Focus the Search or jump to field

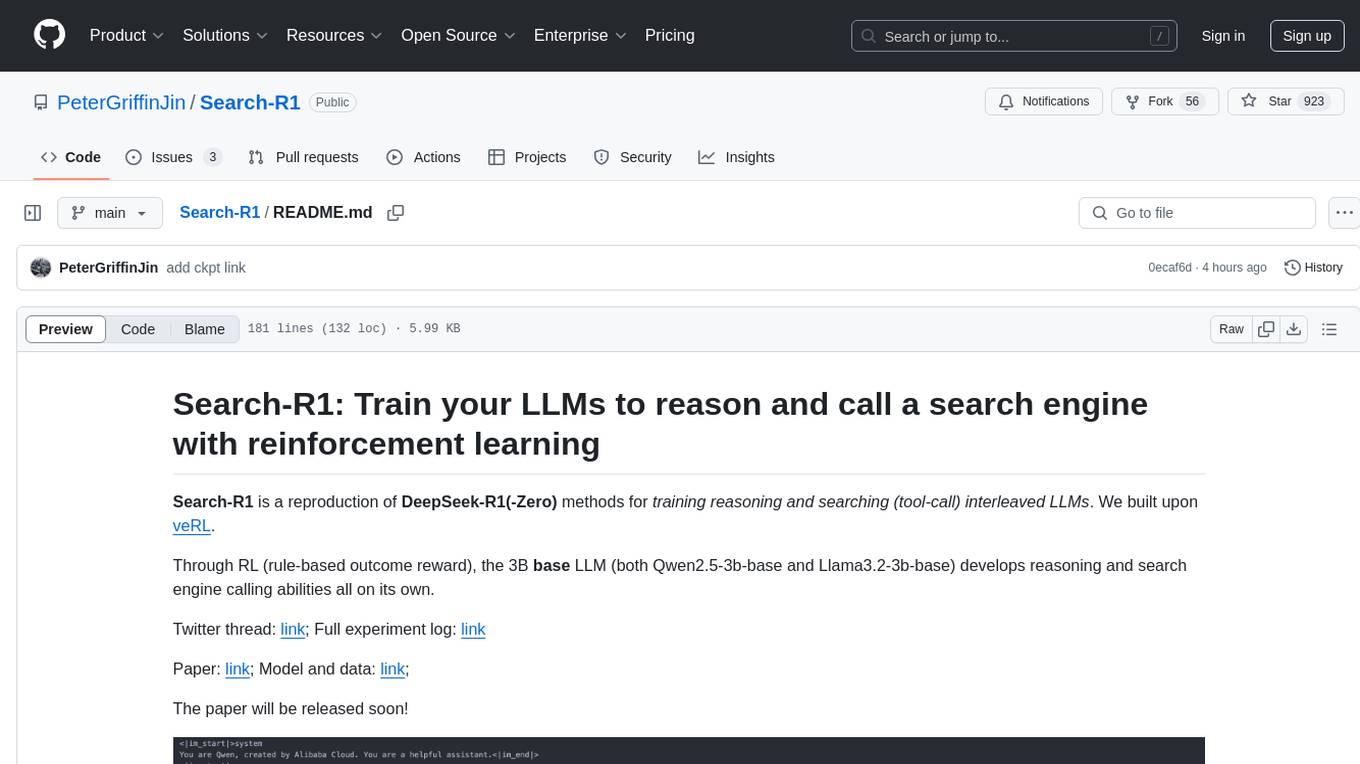point(1014,36)
